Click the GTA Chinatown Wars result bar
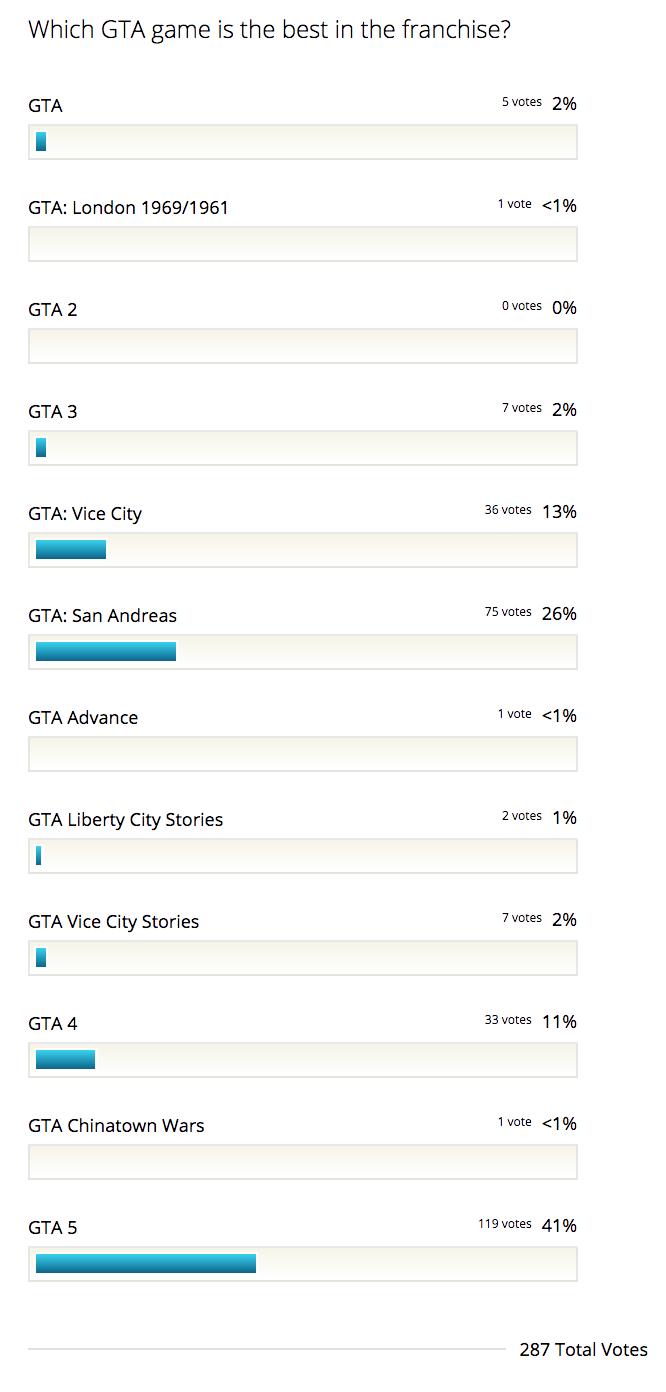This screenshot has height=1392, width=666. click(302, 1161)
